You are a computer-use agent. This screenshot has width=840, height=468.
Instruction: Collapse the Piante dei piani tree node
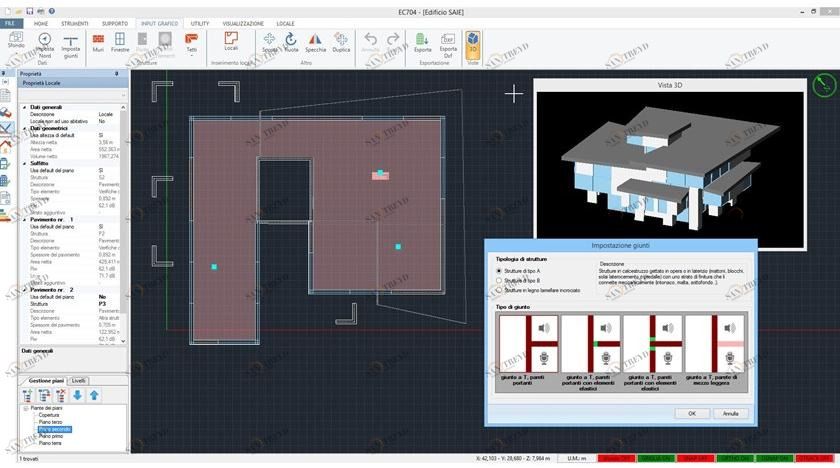(x=25, y=408)
